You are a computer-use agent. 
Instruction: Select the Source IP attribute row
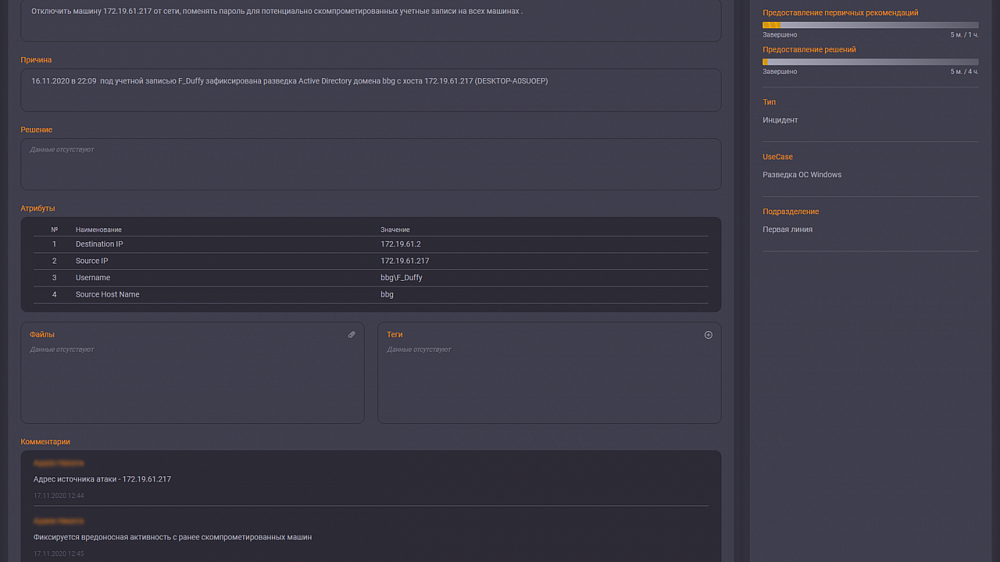pos(370,261)
